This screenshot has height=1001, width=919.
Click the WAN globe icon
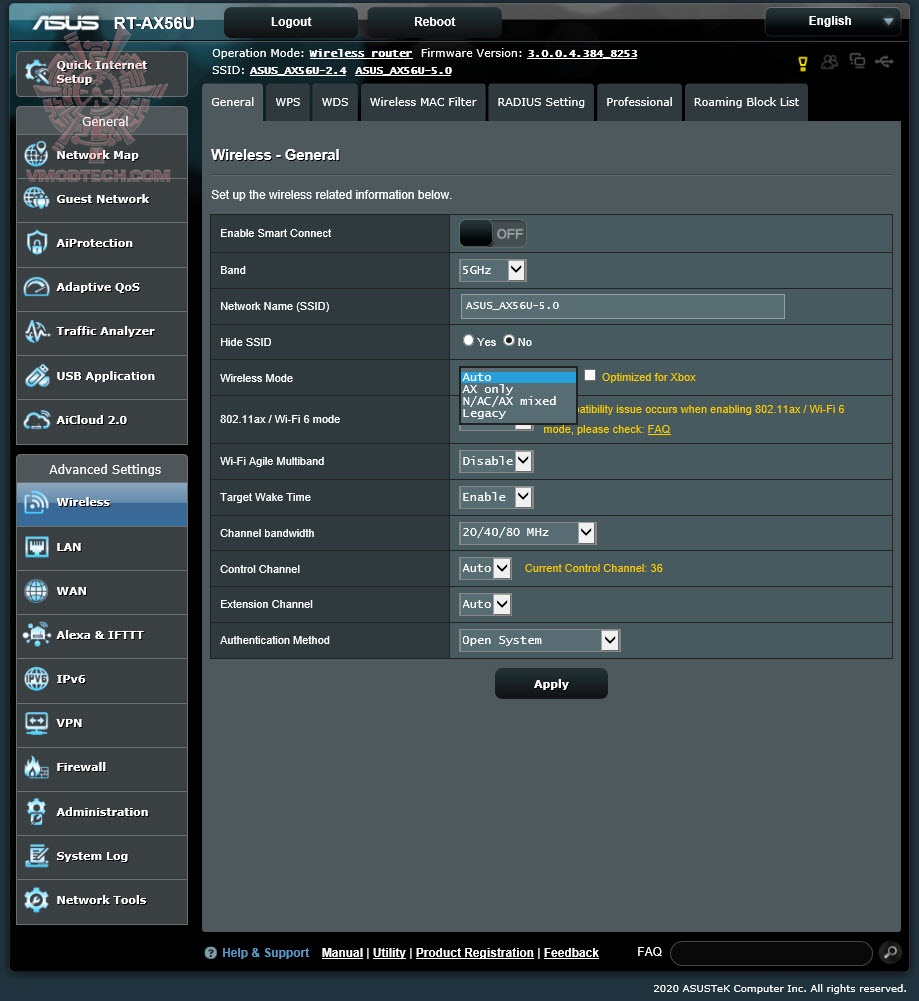pyautogui.click(x=36, y=591)
